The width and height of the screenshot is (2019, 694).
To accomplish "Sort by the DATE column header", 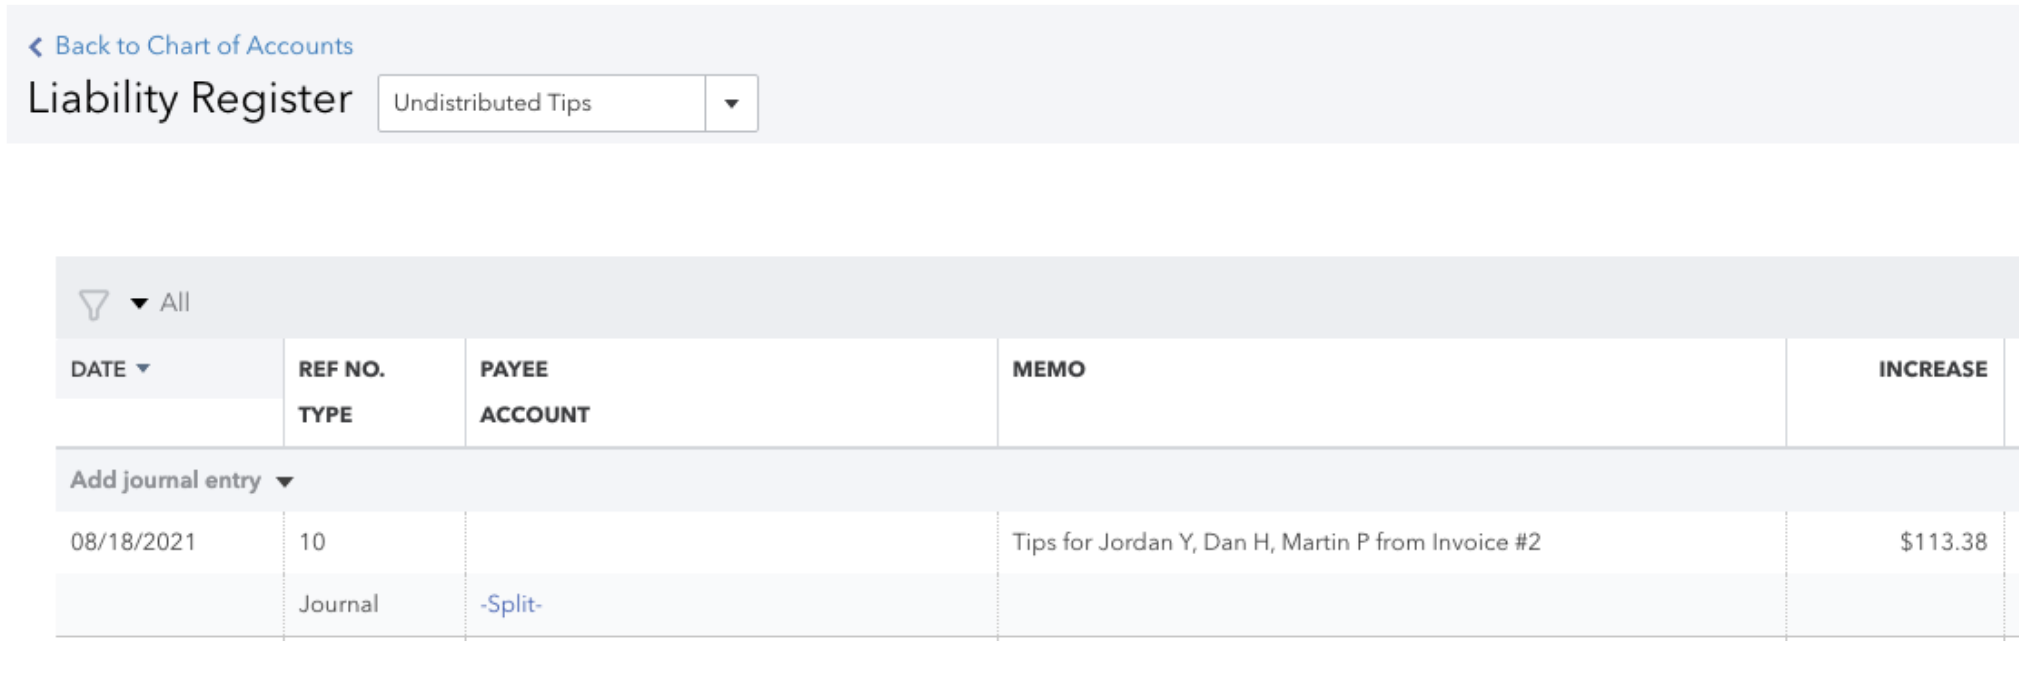I will [98, 369].
